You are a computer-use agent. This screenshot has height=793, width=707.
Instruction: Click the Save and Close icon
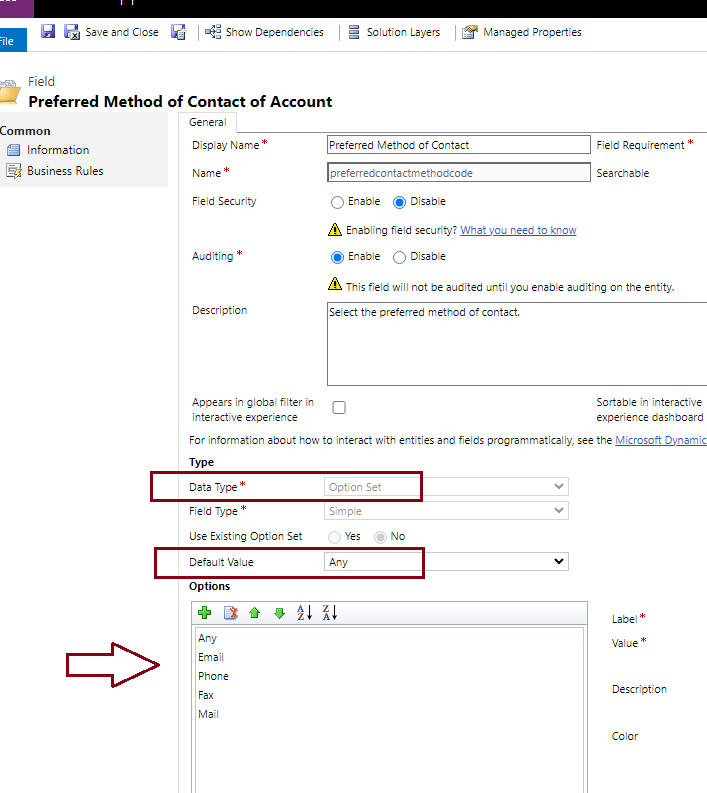pos(72,32)
